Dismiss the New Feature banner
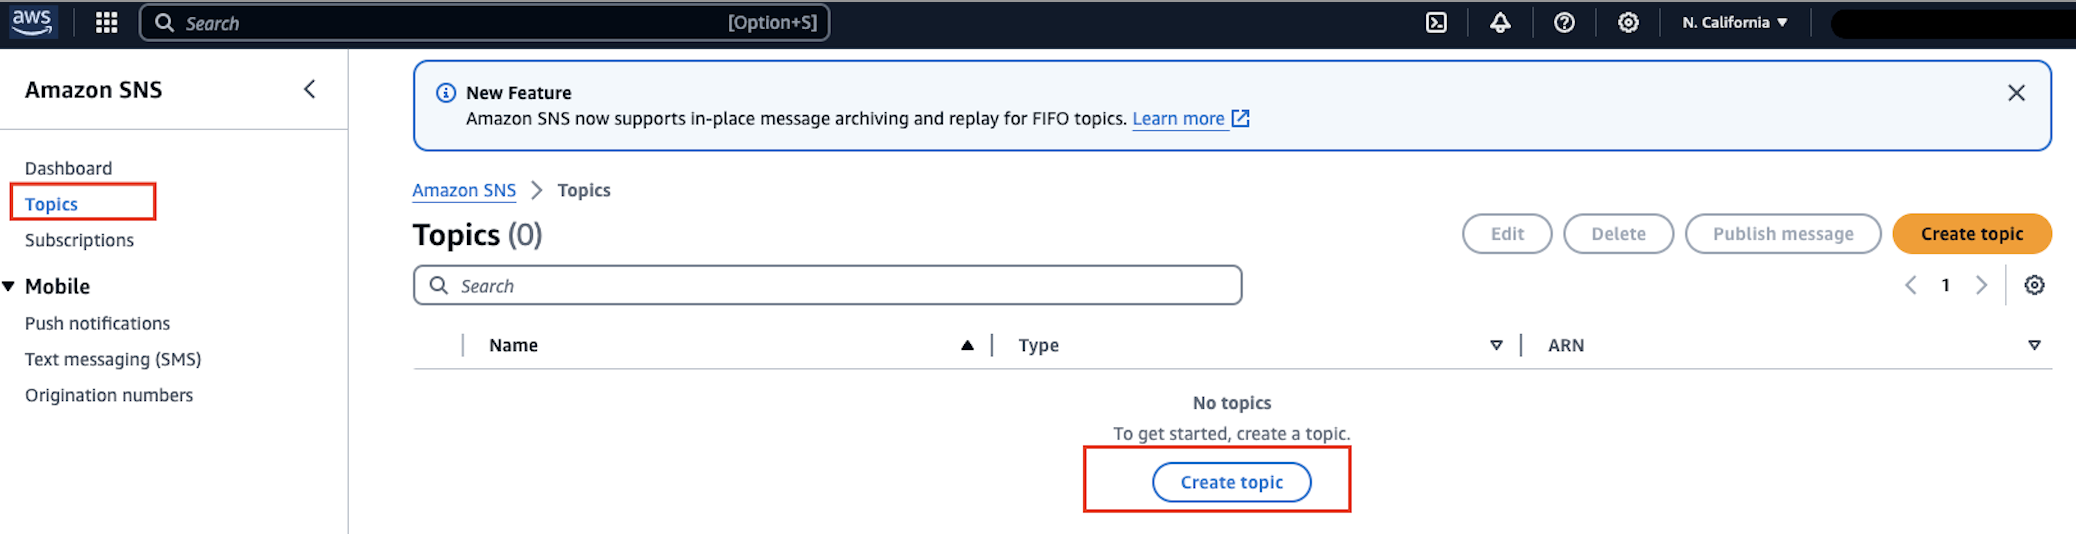Image resolution: width=2076 pixels, height=534 pixels. point(2016,93)
